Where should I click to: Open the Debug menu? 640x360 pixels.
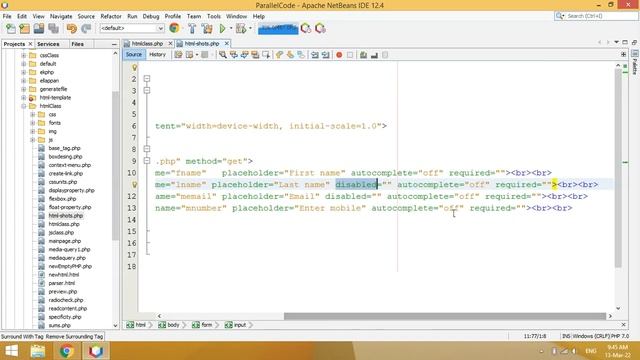pos(151,16)
